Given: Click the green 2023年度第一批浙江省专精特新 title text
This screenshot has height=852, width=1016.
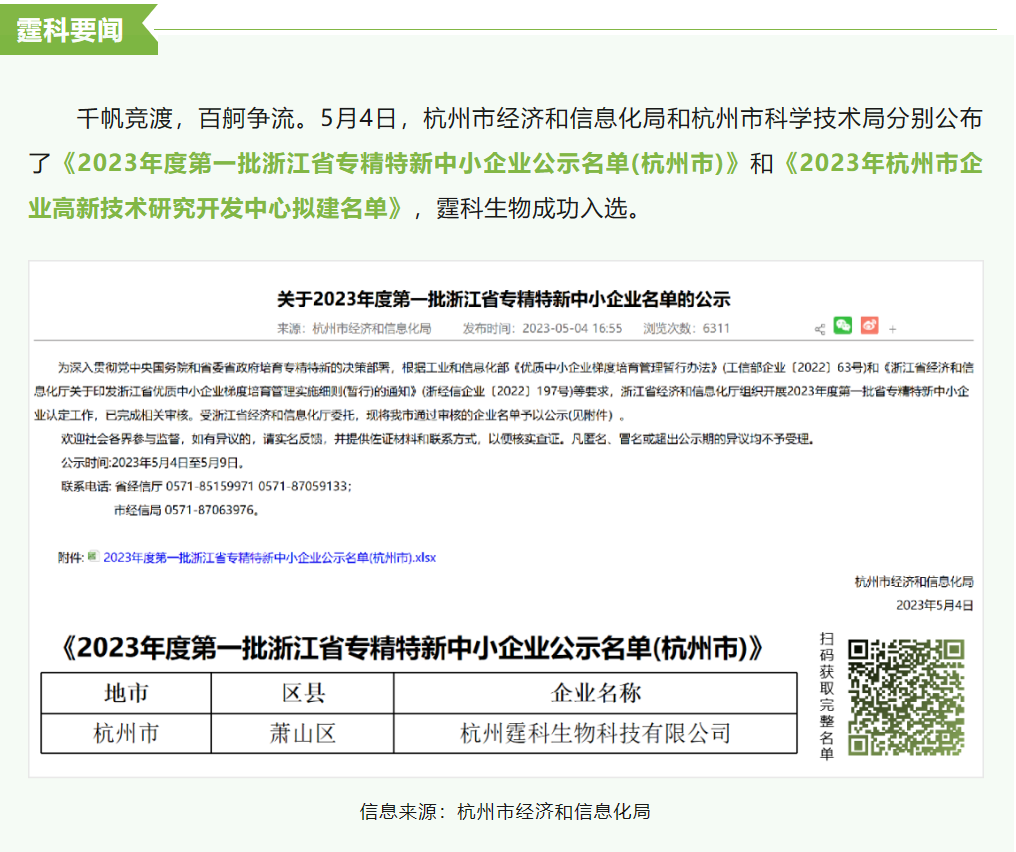Looking at the screenshot, I should click(400, 163).
